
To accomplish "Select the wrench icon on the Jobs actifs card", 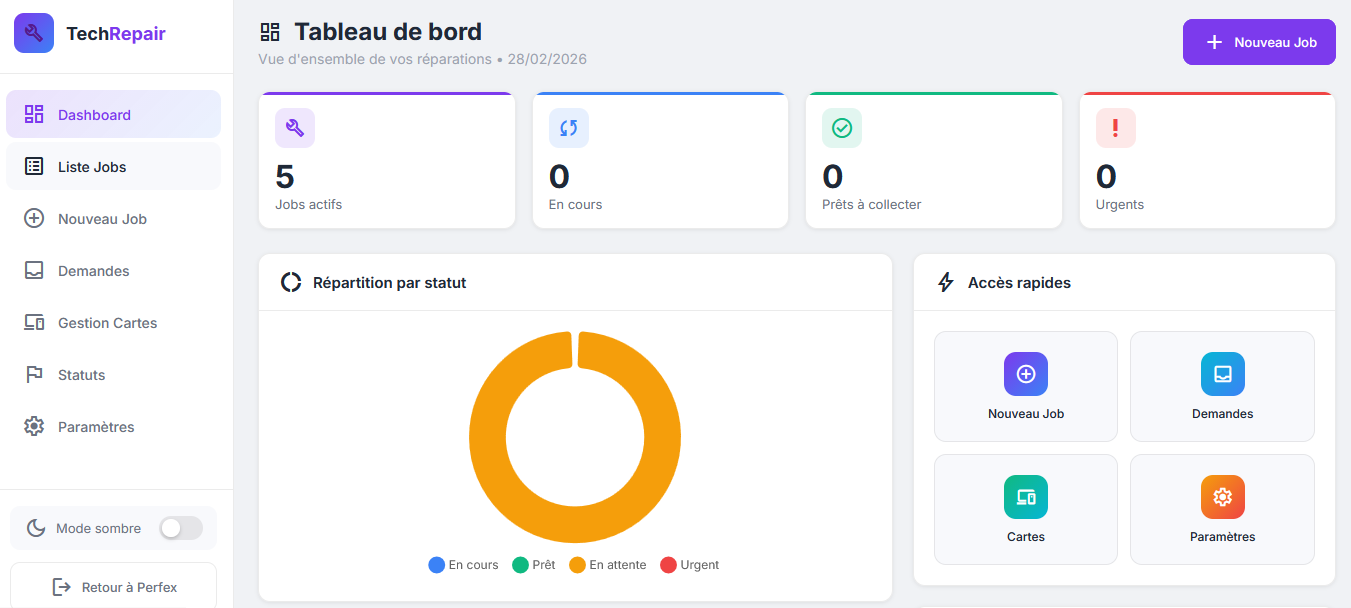I will point(294,128).
